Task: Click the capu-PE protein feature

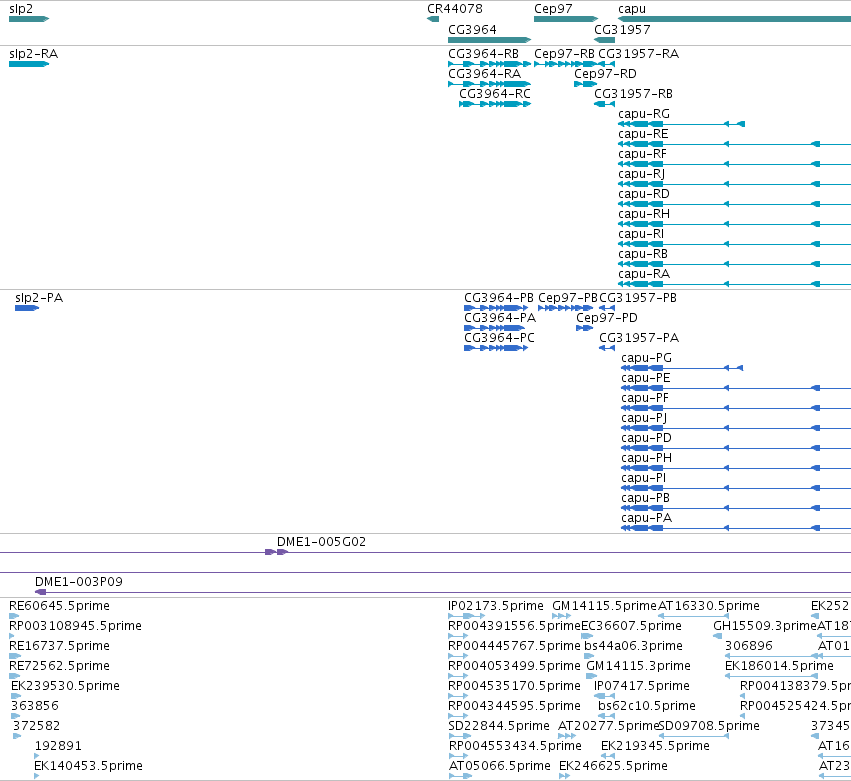Action: pos(736,389)
